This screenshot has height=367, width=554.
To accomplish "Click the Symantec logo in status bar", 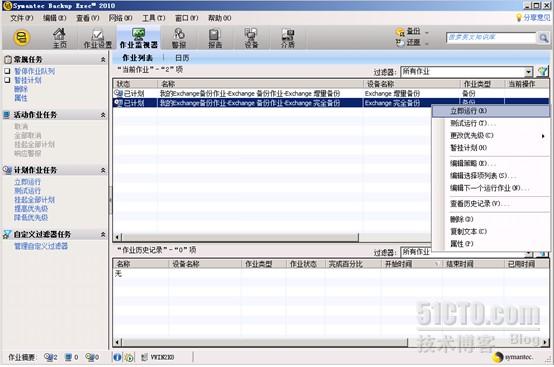I will (x=513, y=357).
